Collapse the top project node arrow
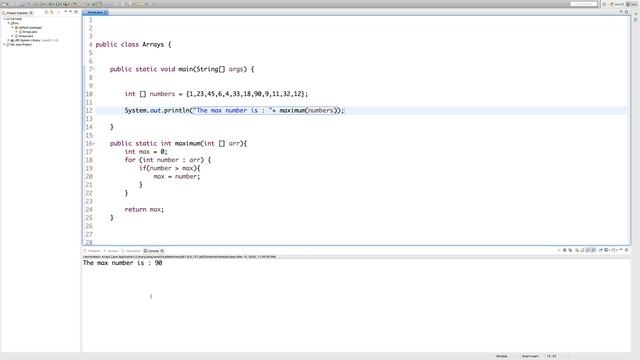The height and width of the screenshot is (360, 640). click(4, 19)
